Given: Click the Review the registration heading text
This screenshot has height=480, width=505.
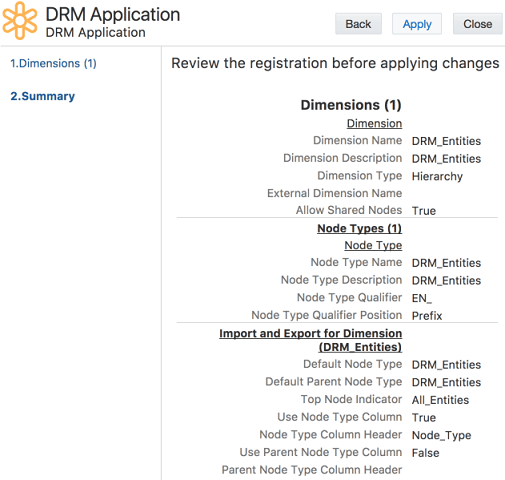Looking at the screenshot, I should (x=335, y=63).
